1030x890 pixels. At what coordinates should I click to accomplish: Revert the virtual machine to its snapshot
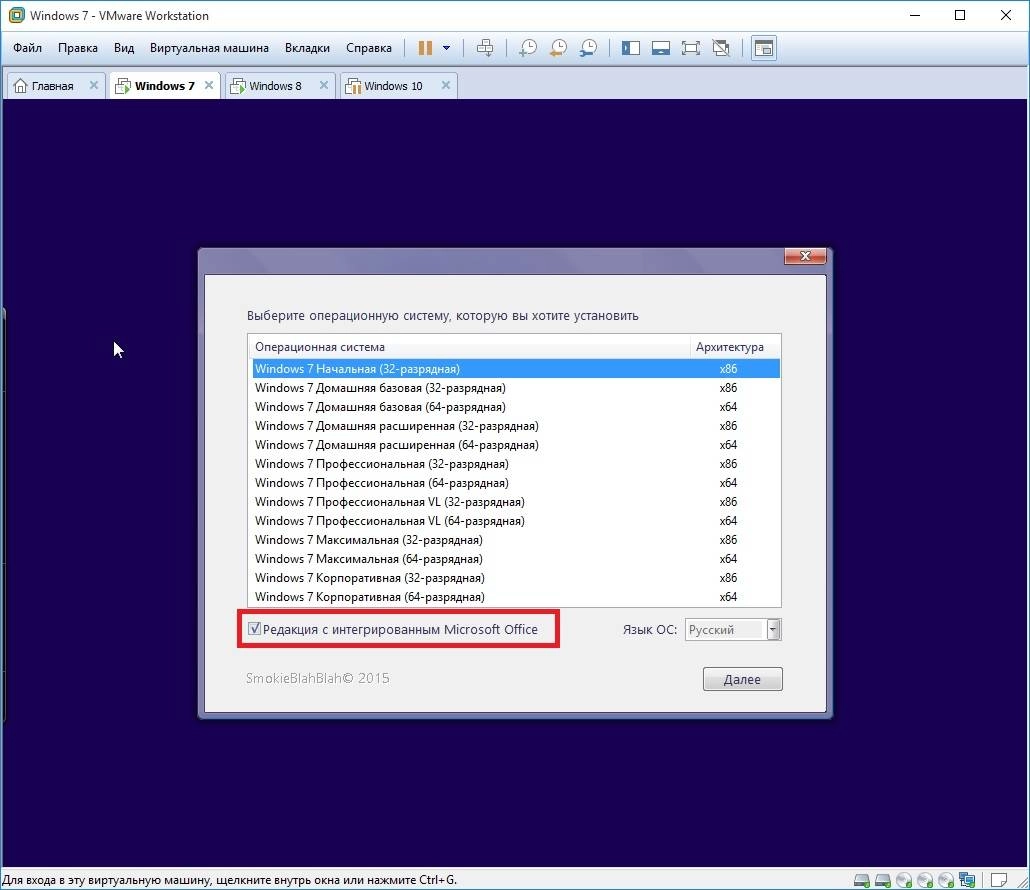[x=558, y=48]
